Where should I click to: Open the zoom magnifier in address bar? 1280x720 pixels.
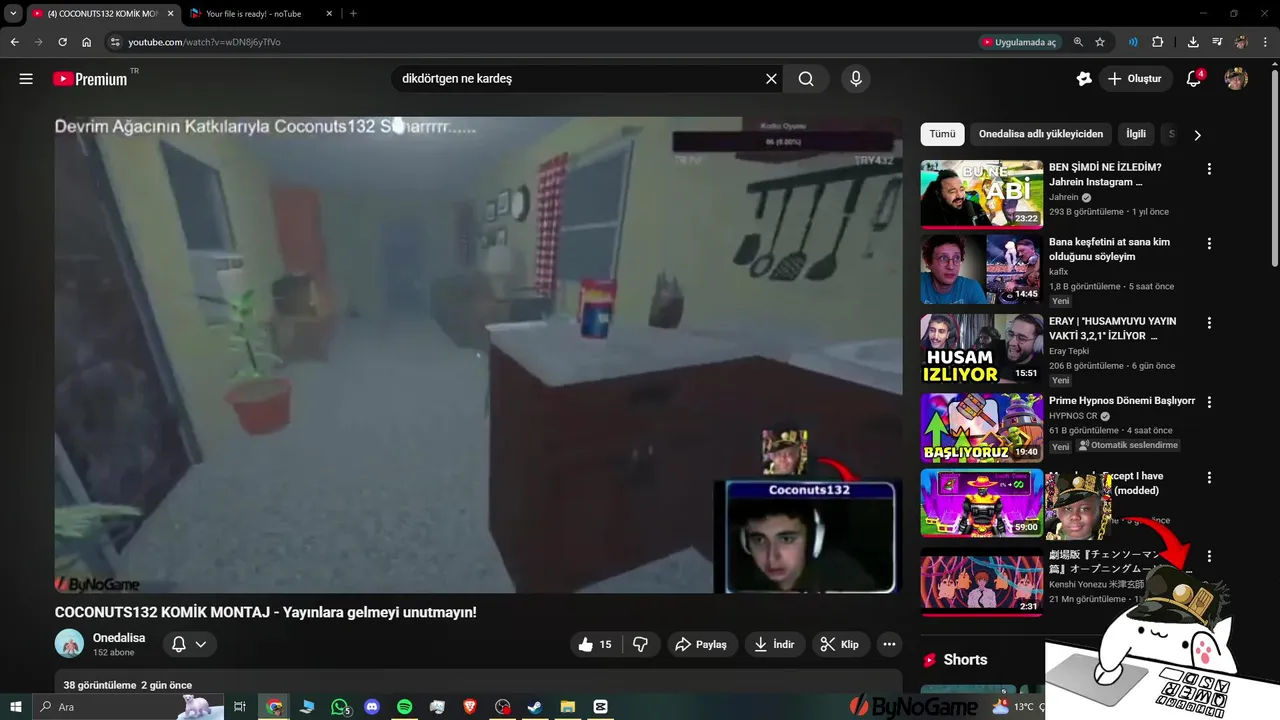[x=1078, y=42]
